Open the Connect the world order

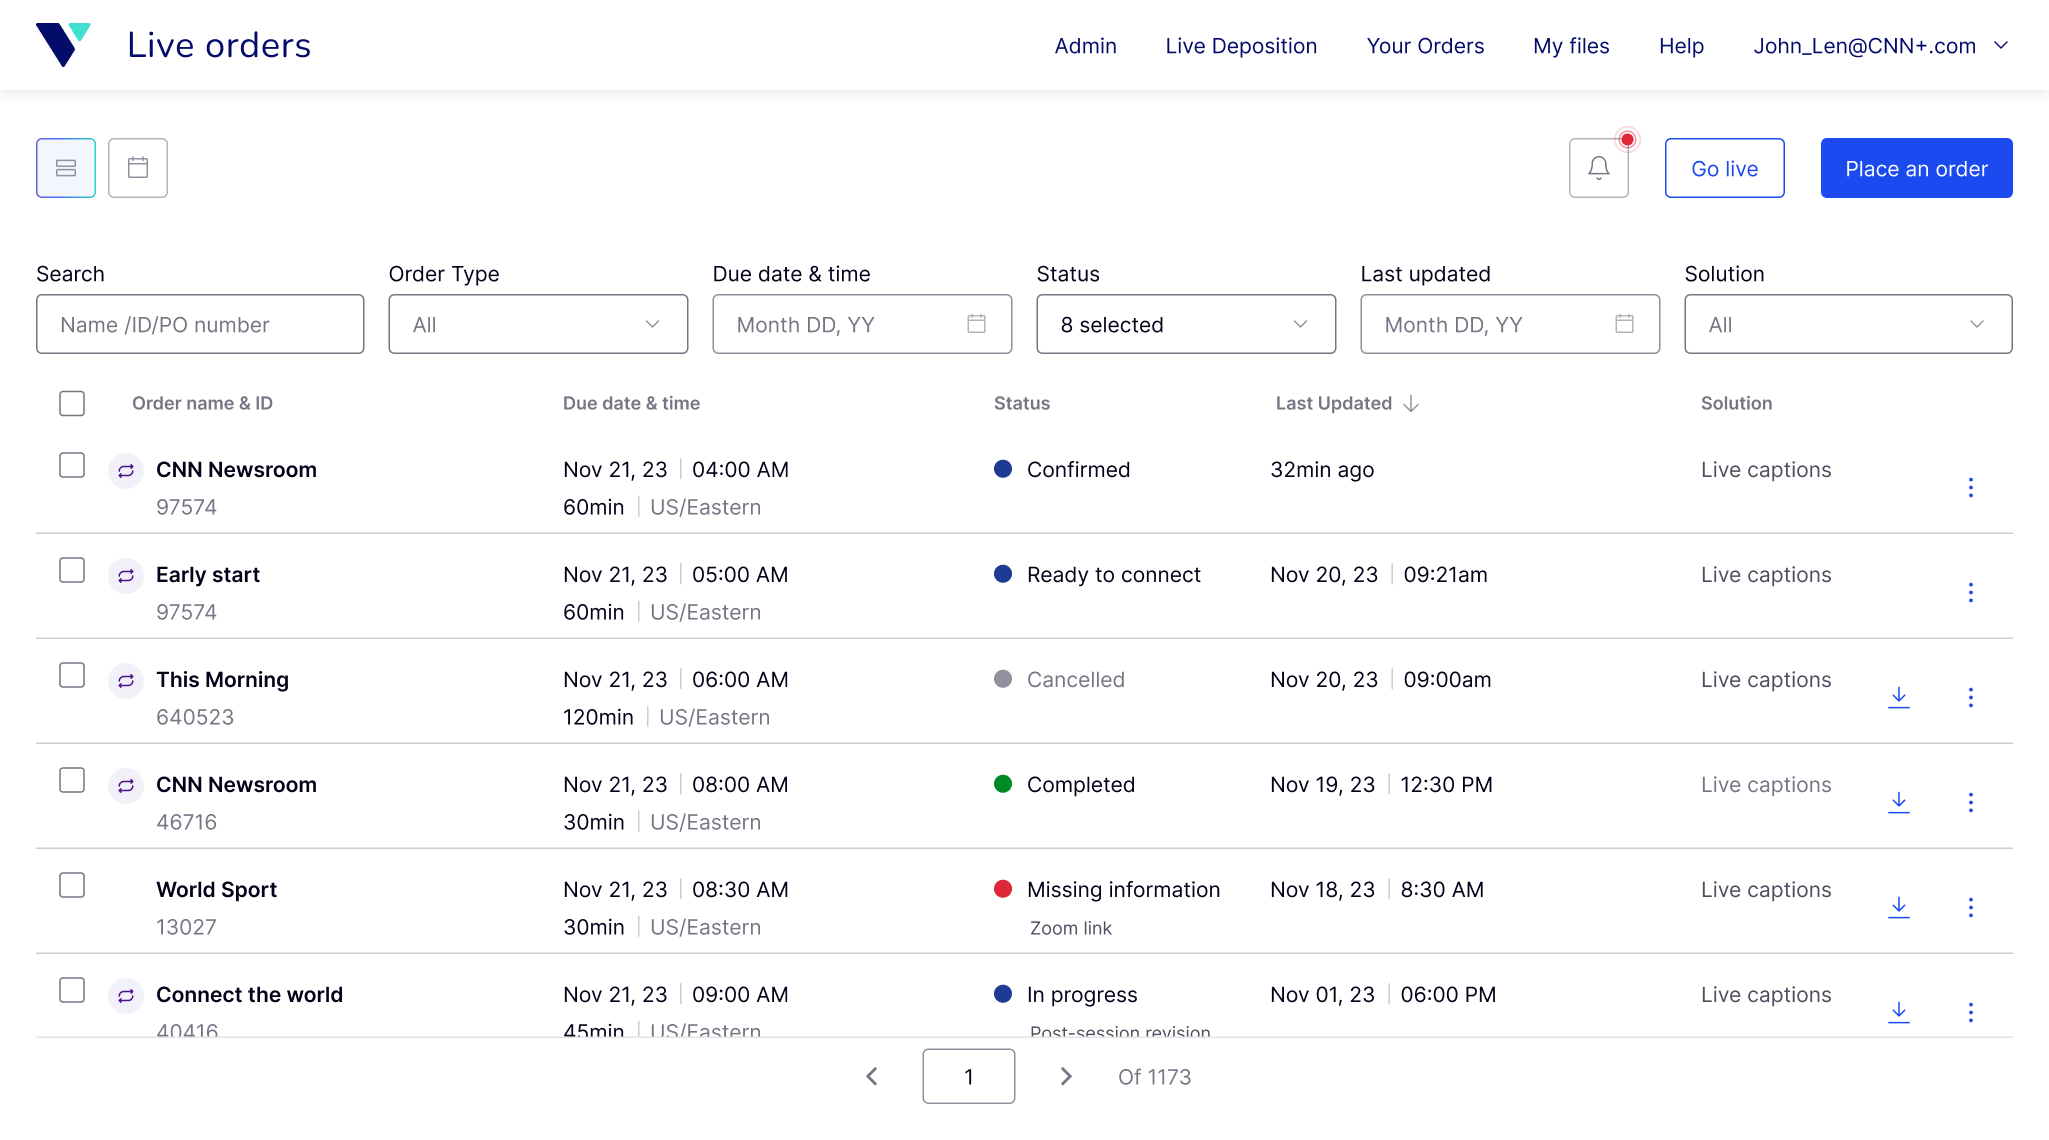(249, 995)
